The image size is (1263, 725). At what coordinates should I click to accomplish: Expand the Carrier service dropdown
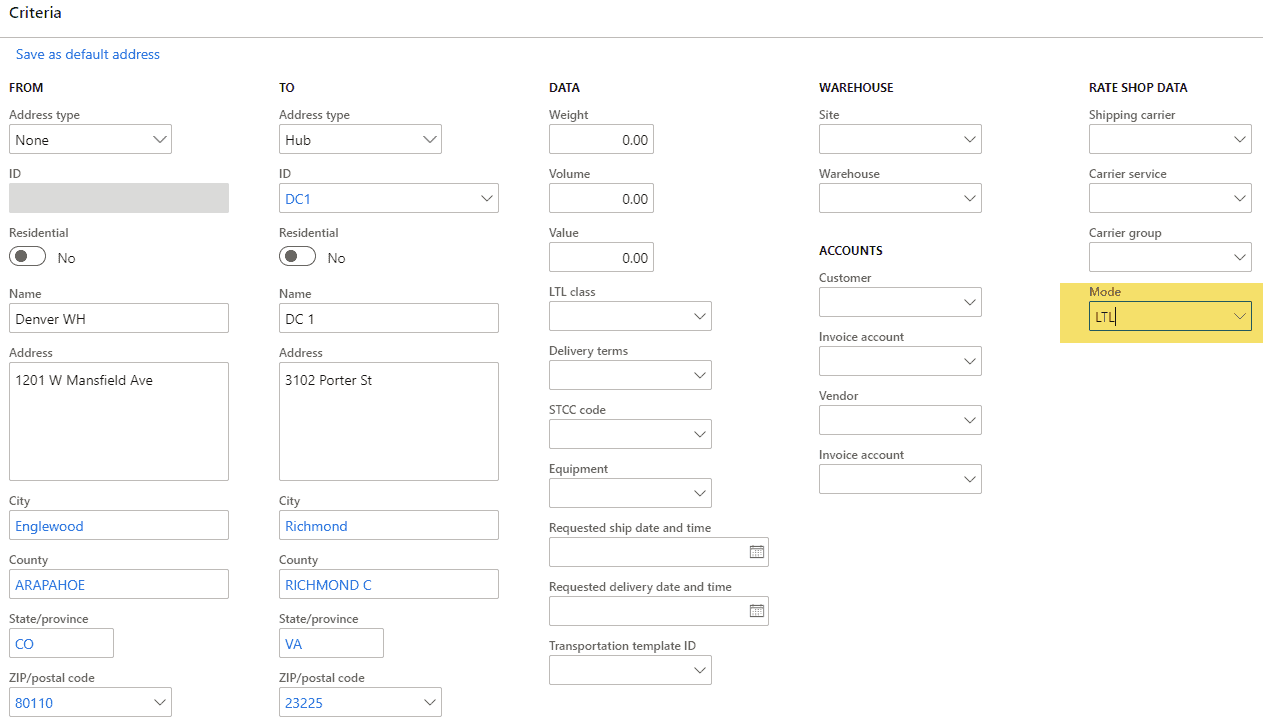point(1240,199)
